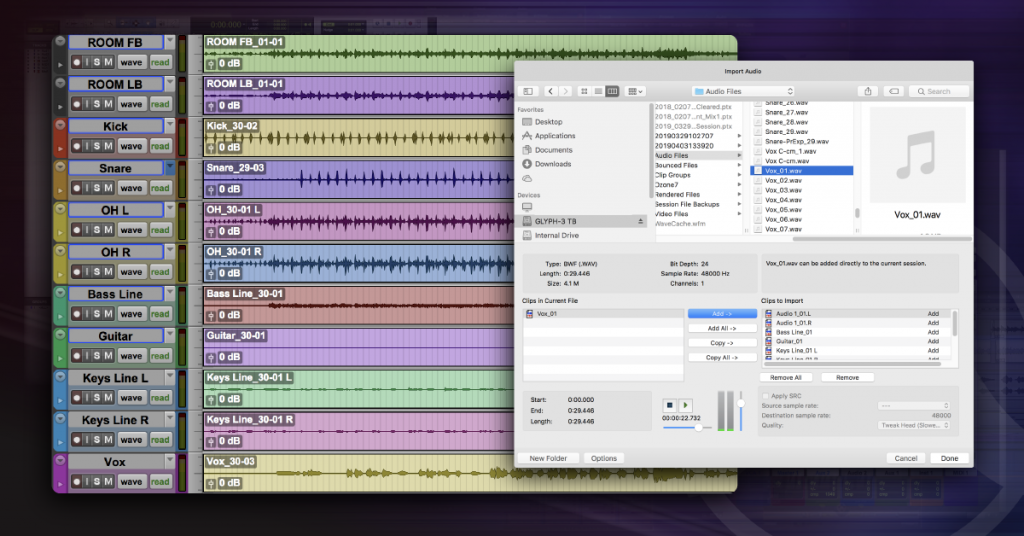Click the clip gain fader icon on Kick_30-02
The image size is (1024, 536).
point(211,148)
